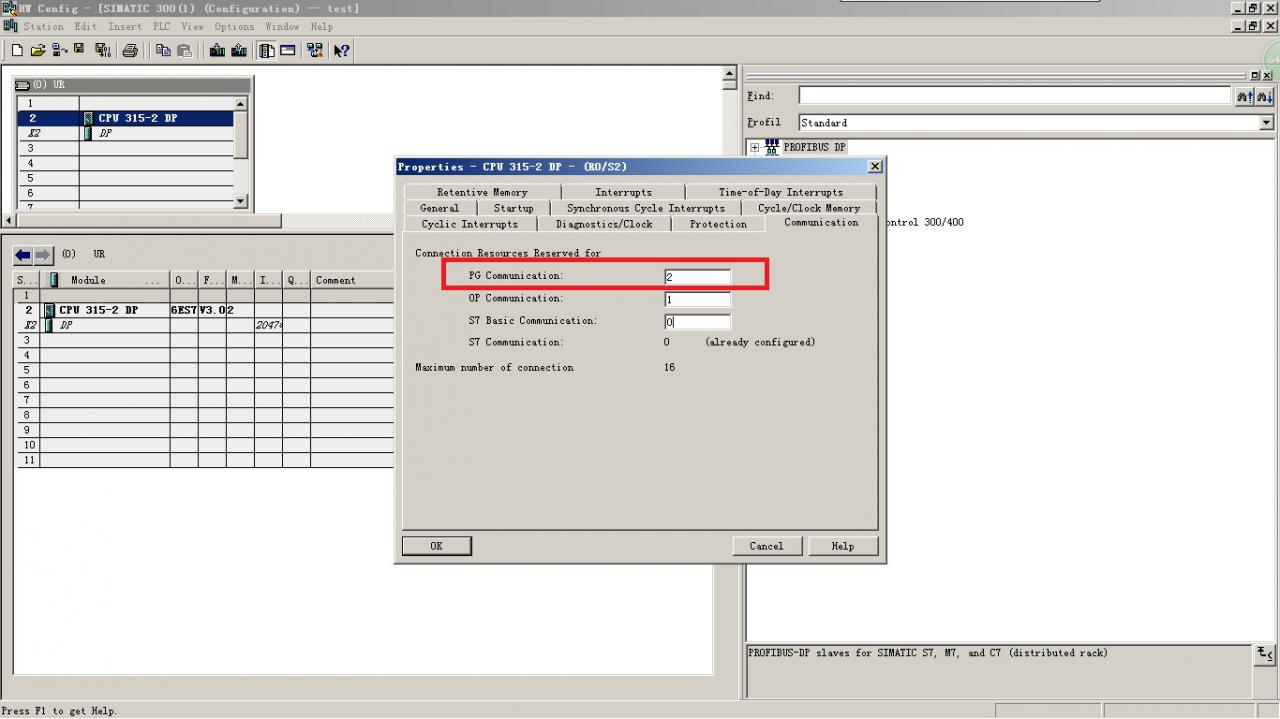Click the dock toggle button of catalog pane
This screenshot has height=719, width=1280.
pos(1255,75)
